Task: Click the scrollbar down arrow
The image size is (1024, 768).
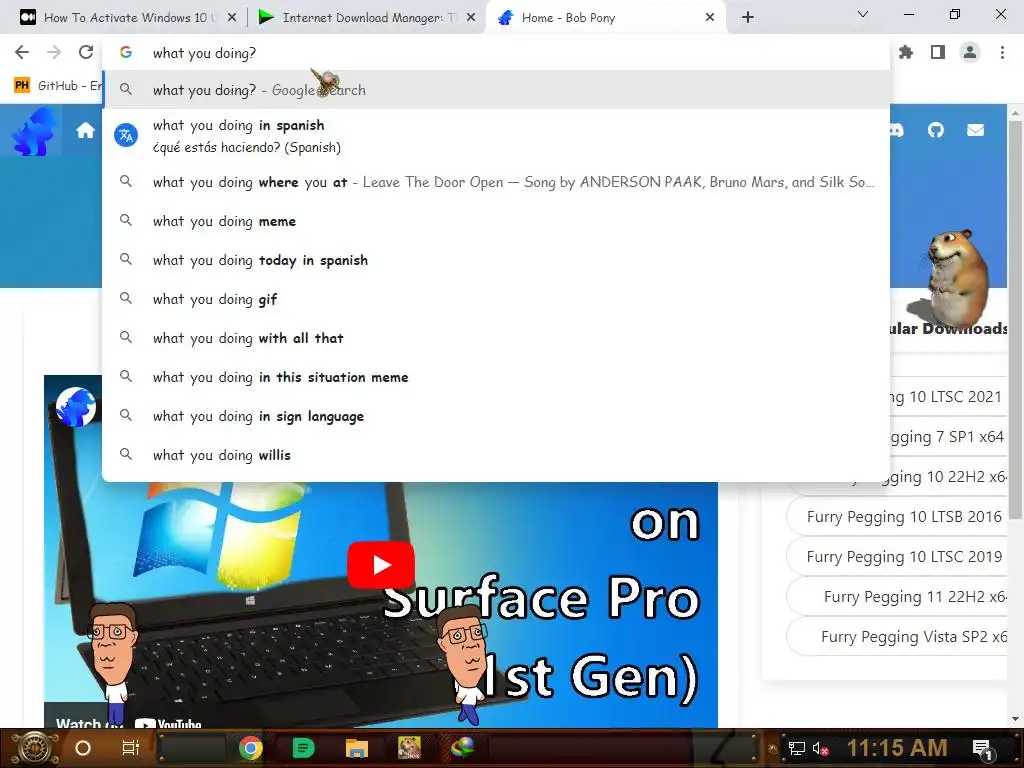Action: tap(1016, 720)
